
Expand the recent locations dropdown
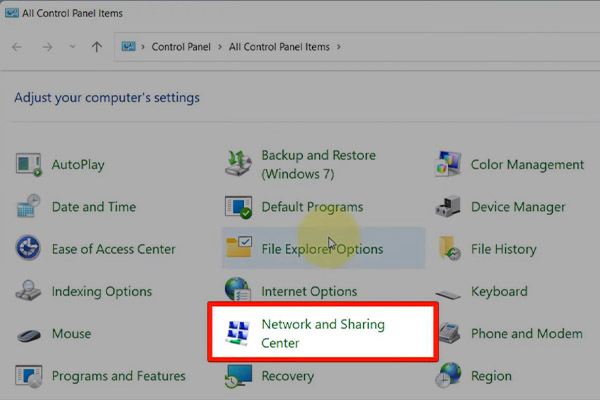coord(72,47)
